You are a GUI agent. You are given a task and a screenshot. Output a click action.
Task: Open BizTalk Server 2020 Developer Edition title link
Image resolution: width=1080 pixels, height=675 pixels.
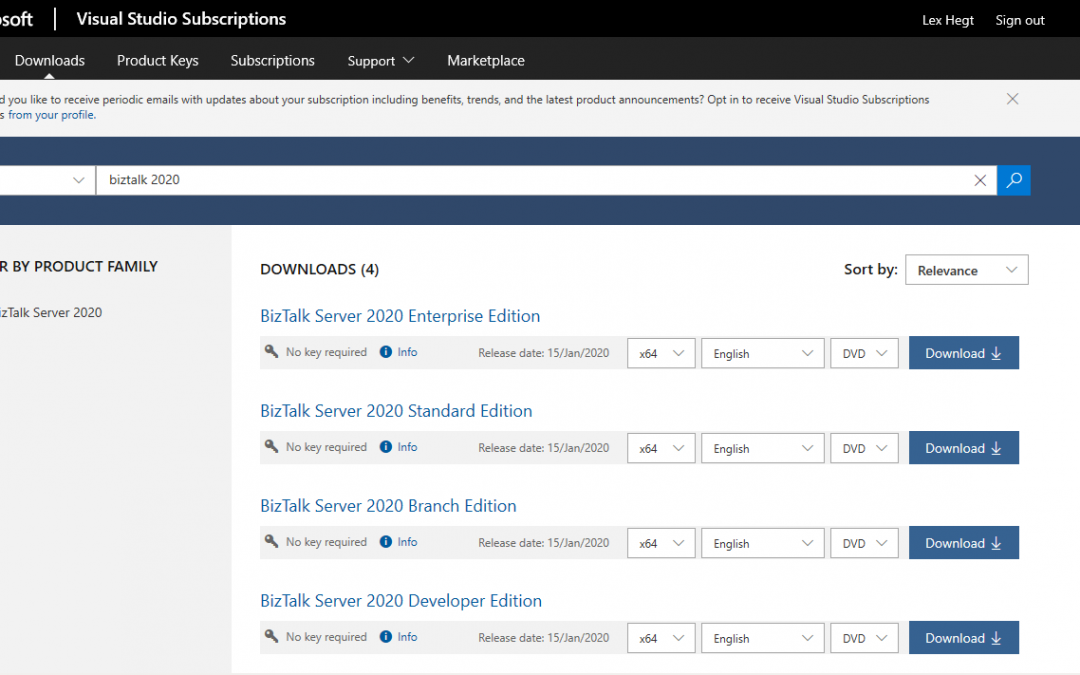(401, 601)
